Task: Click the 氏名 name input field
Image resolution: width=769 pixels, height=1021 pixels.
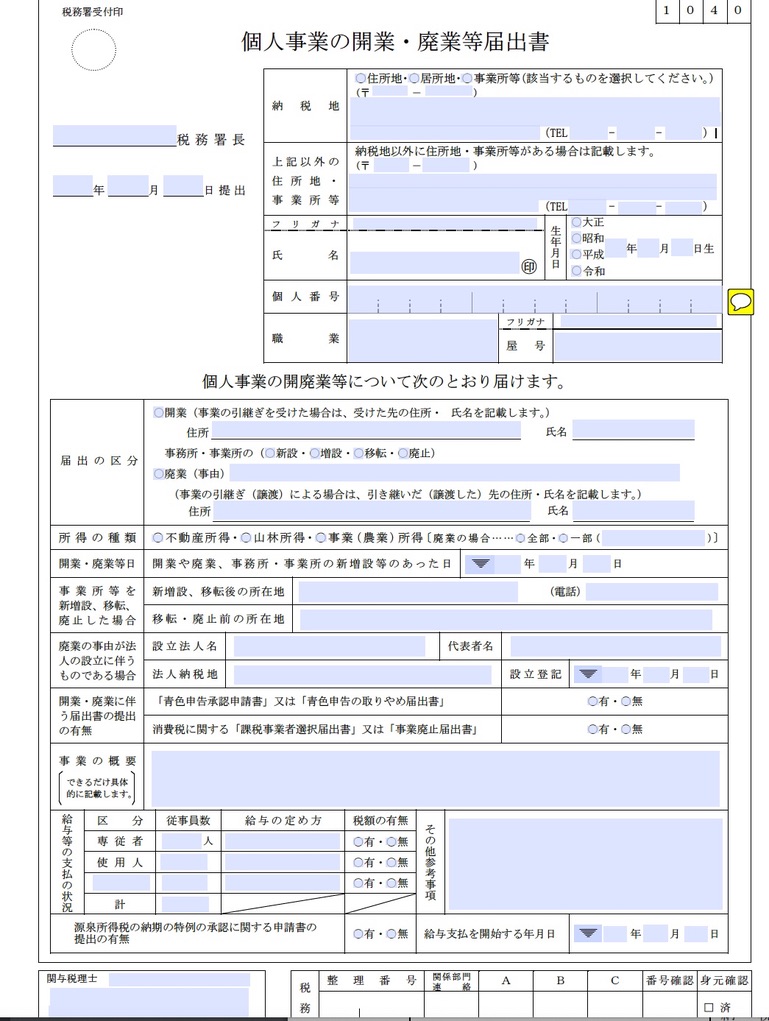Action: pyautogui.click(x=434, y=262)
